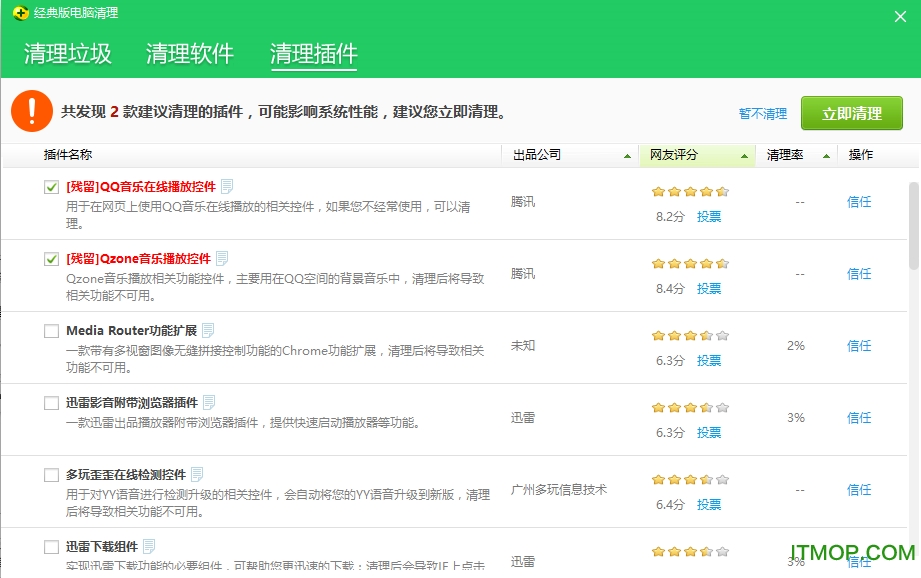Viewport: 921px width, 578px height.
Task: Switch to the 清理软件 tab
Action: [x=190, y=54]
